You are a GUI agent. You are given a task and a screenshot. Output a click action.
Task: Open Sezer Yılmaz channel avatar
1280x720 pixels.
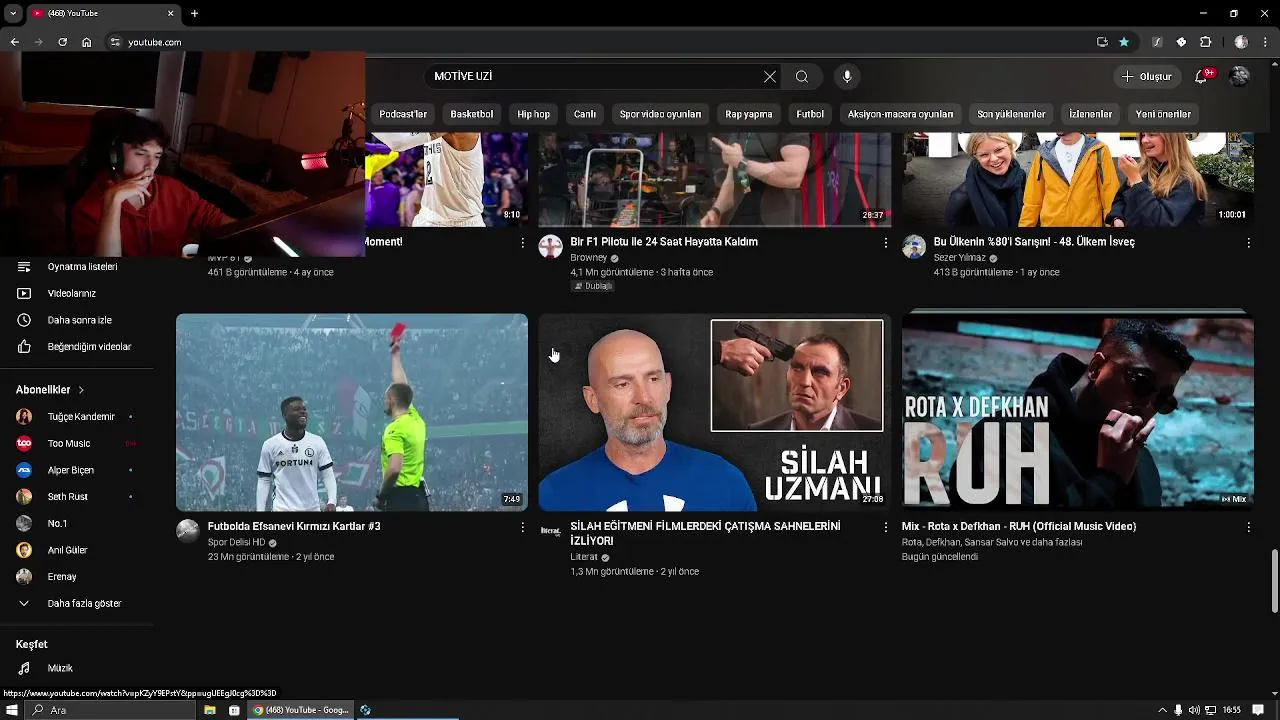[x=914, y=247]
